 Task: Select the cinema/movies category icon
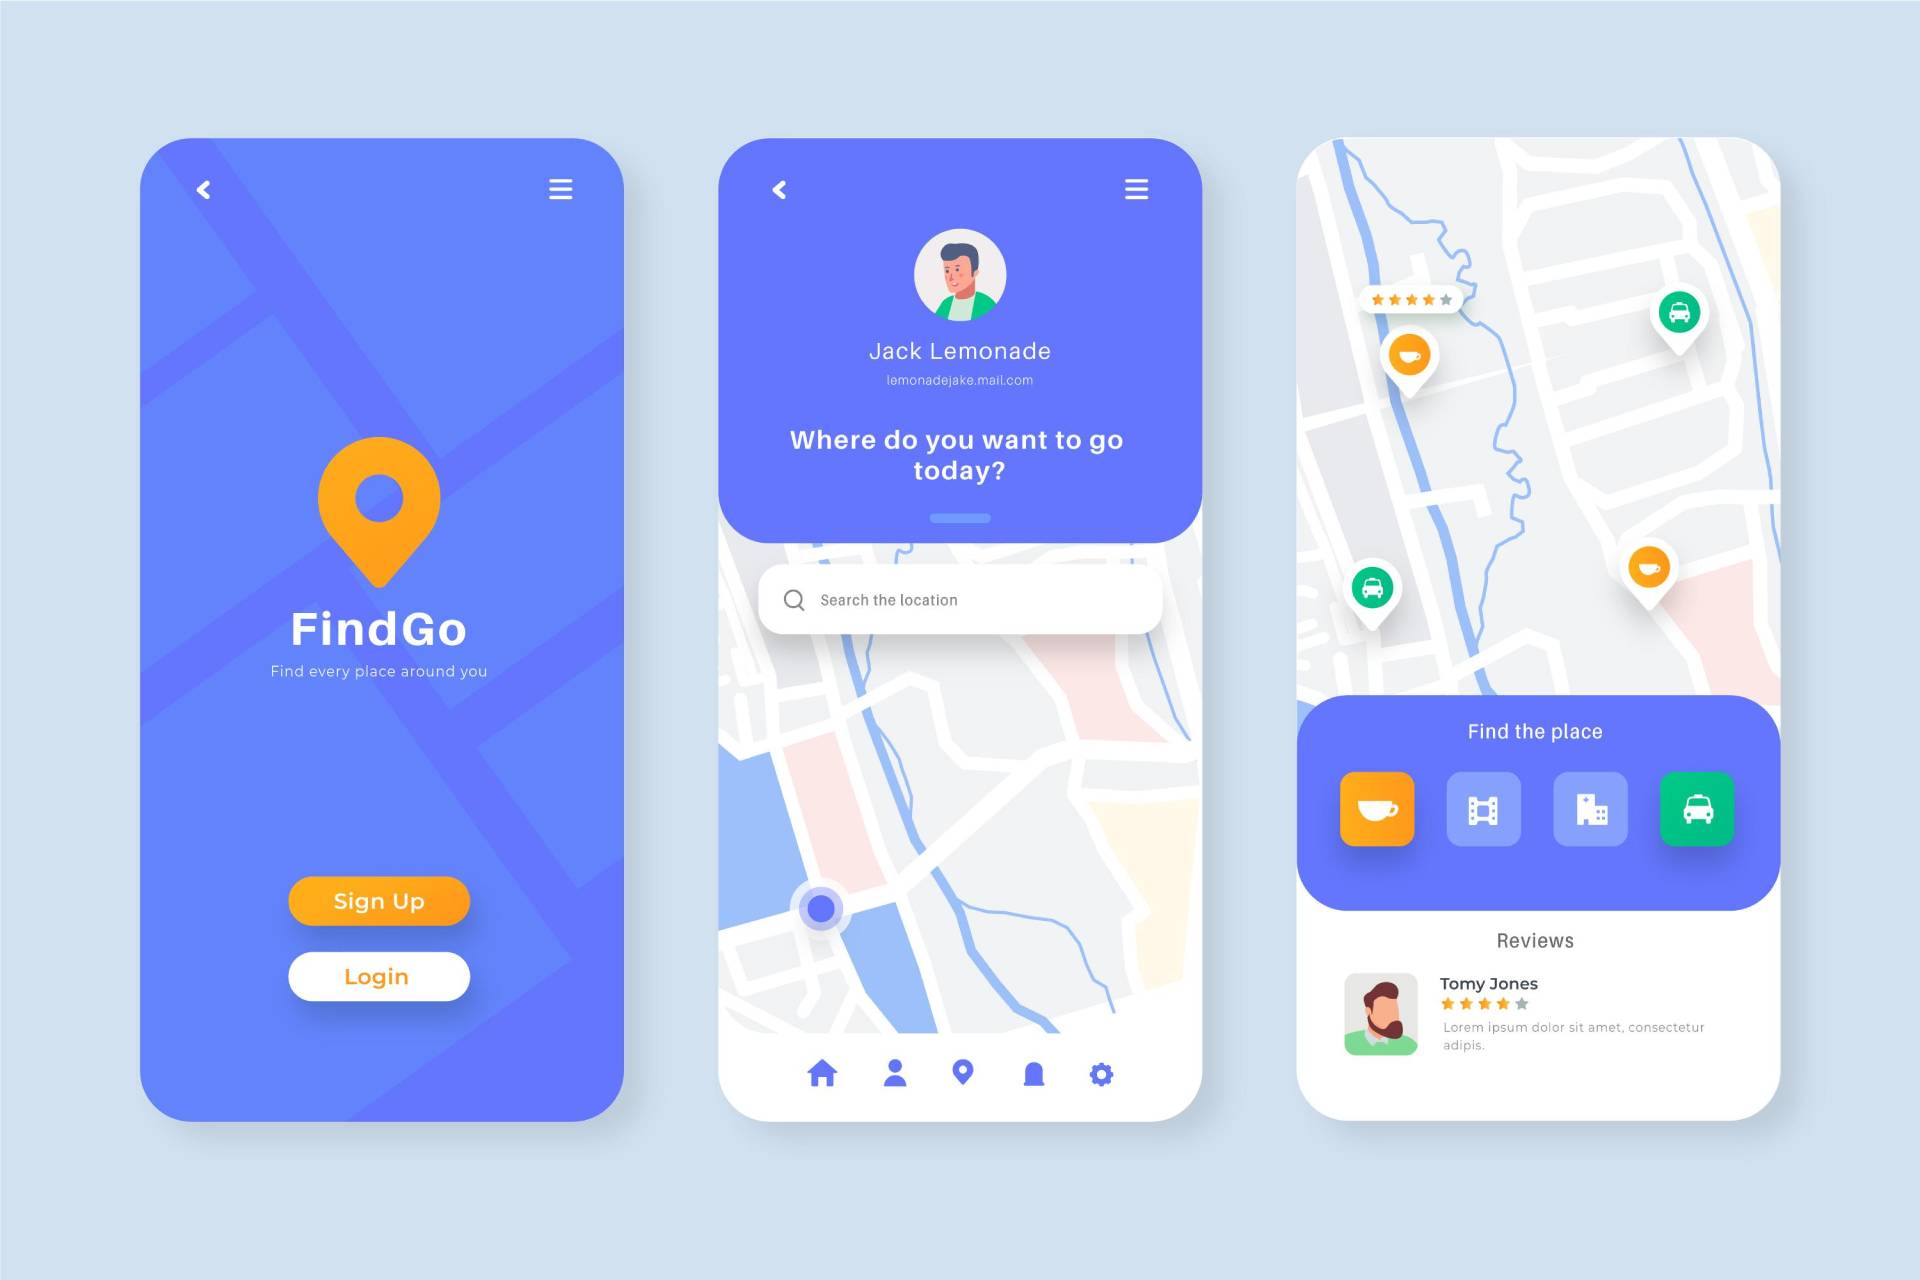1481,809
